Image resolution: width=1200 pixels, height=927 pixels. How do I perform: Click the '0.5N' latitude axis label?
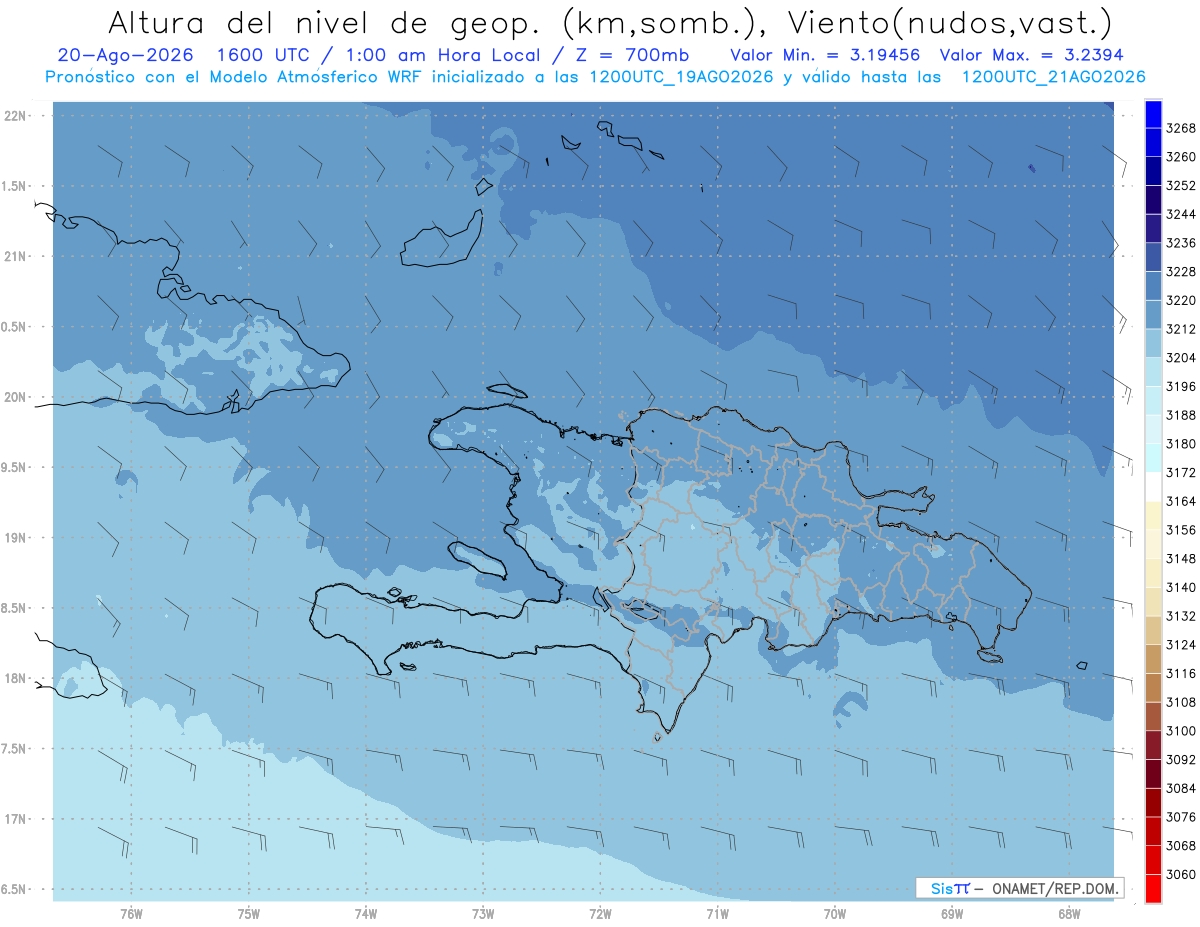pos(15,327)
